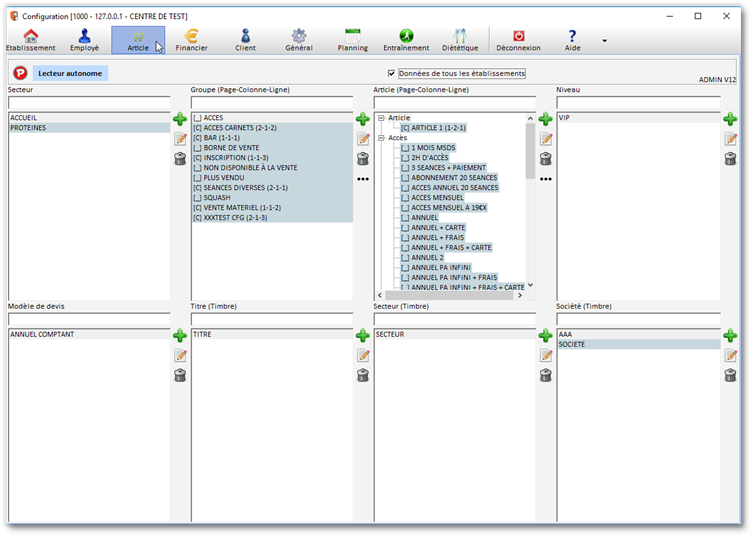Open the Employé configuration section
The image size is (755, 538).
pyautogui.click(x=84, y=40)
